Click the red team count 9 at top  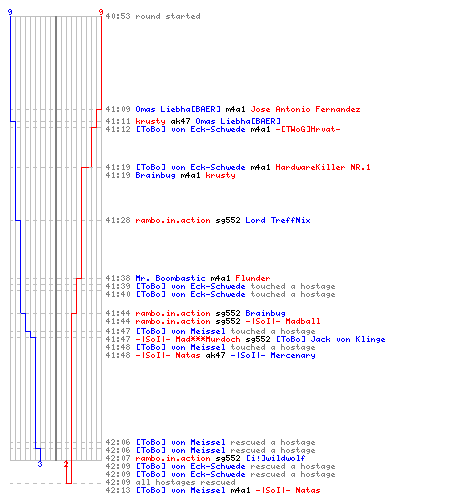[101, 12]
